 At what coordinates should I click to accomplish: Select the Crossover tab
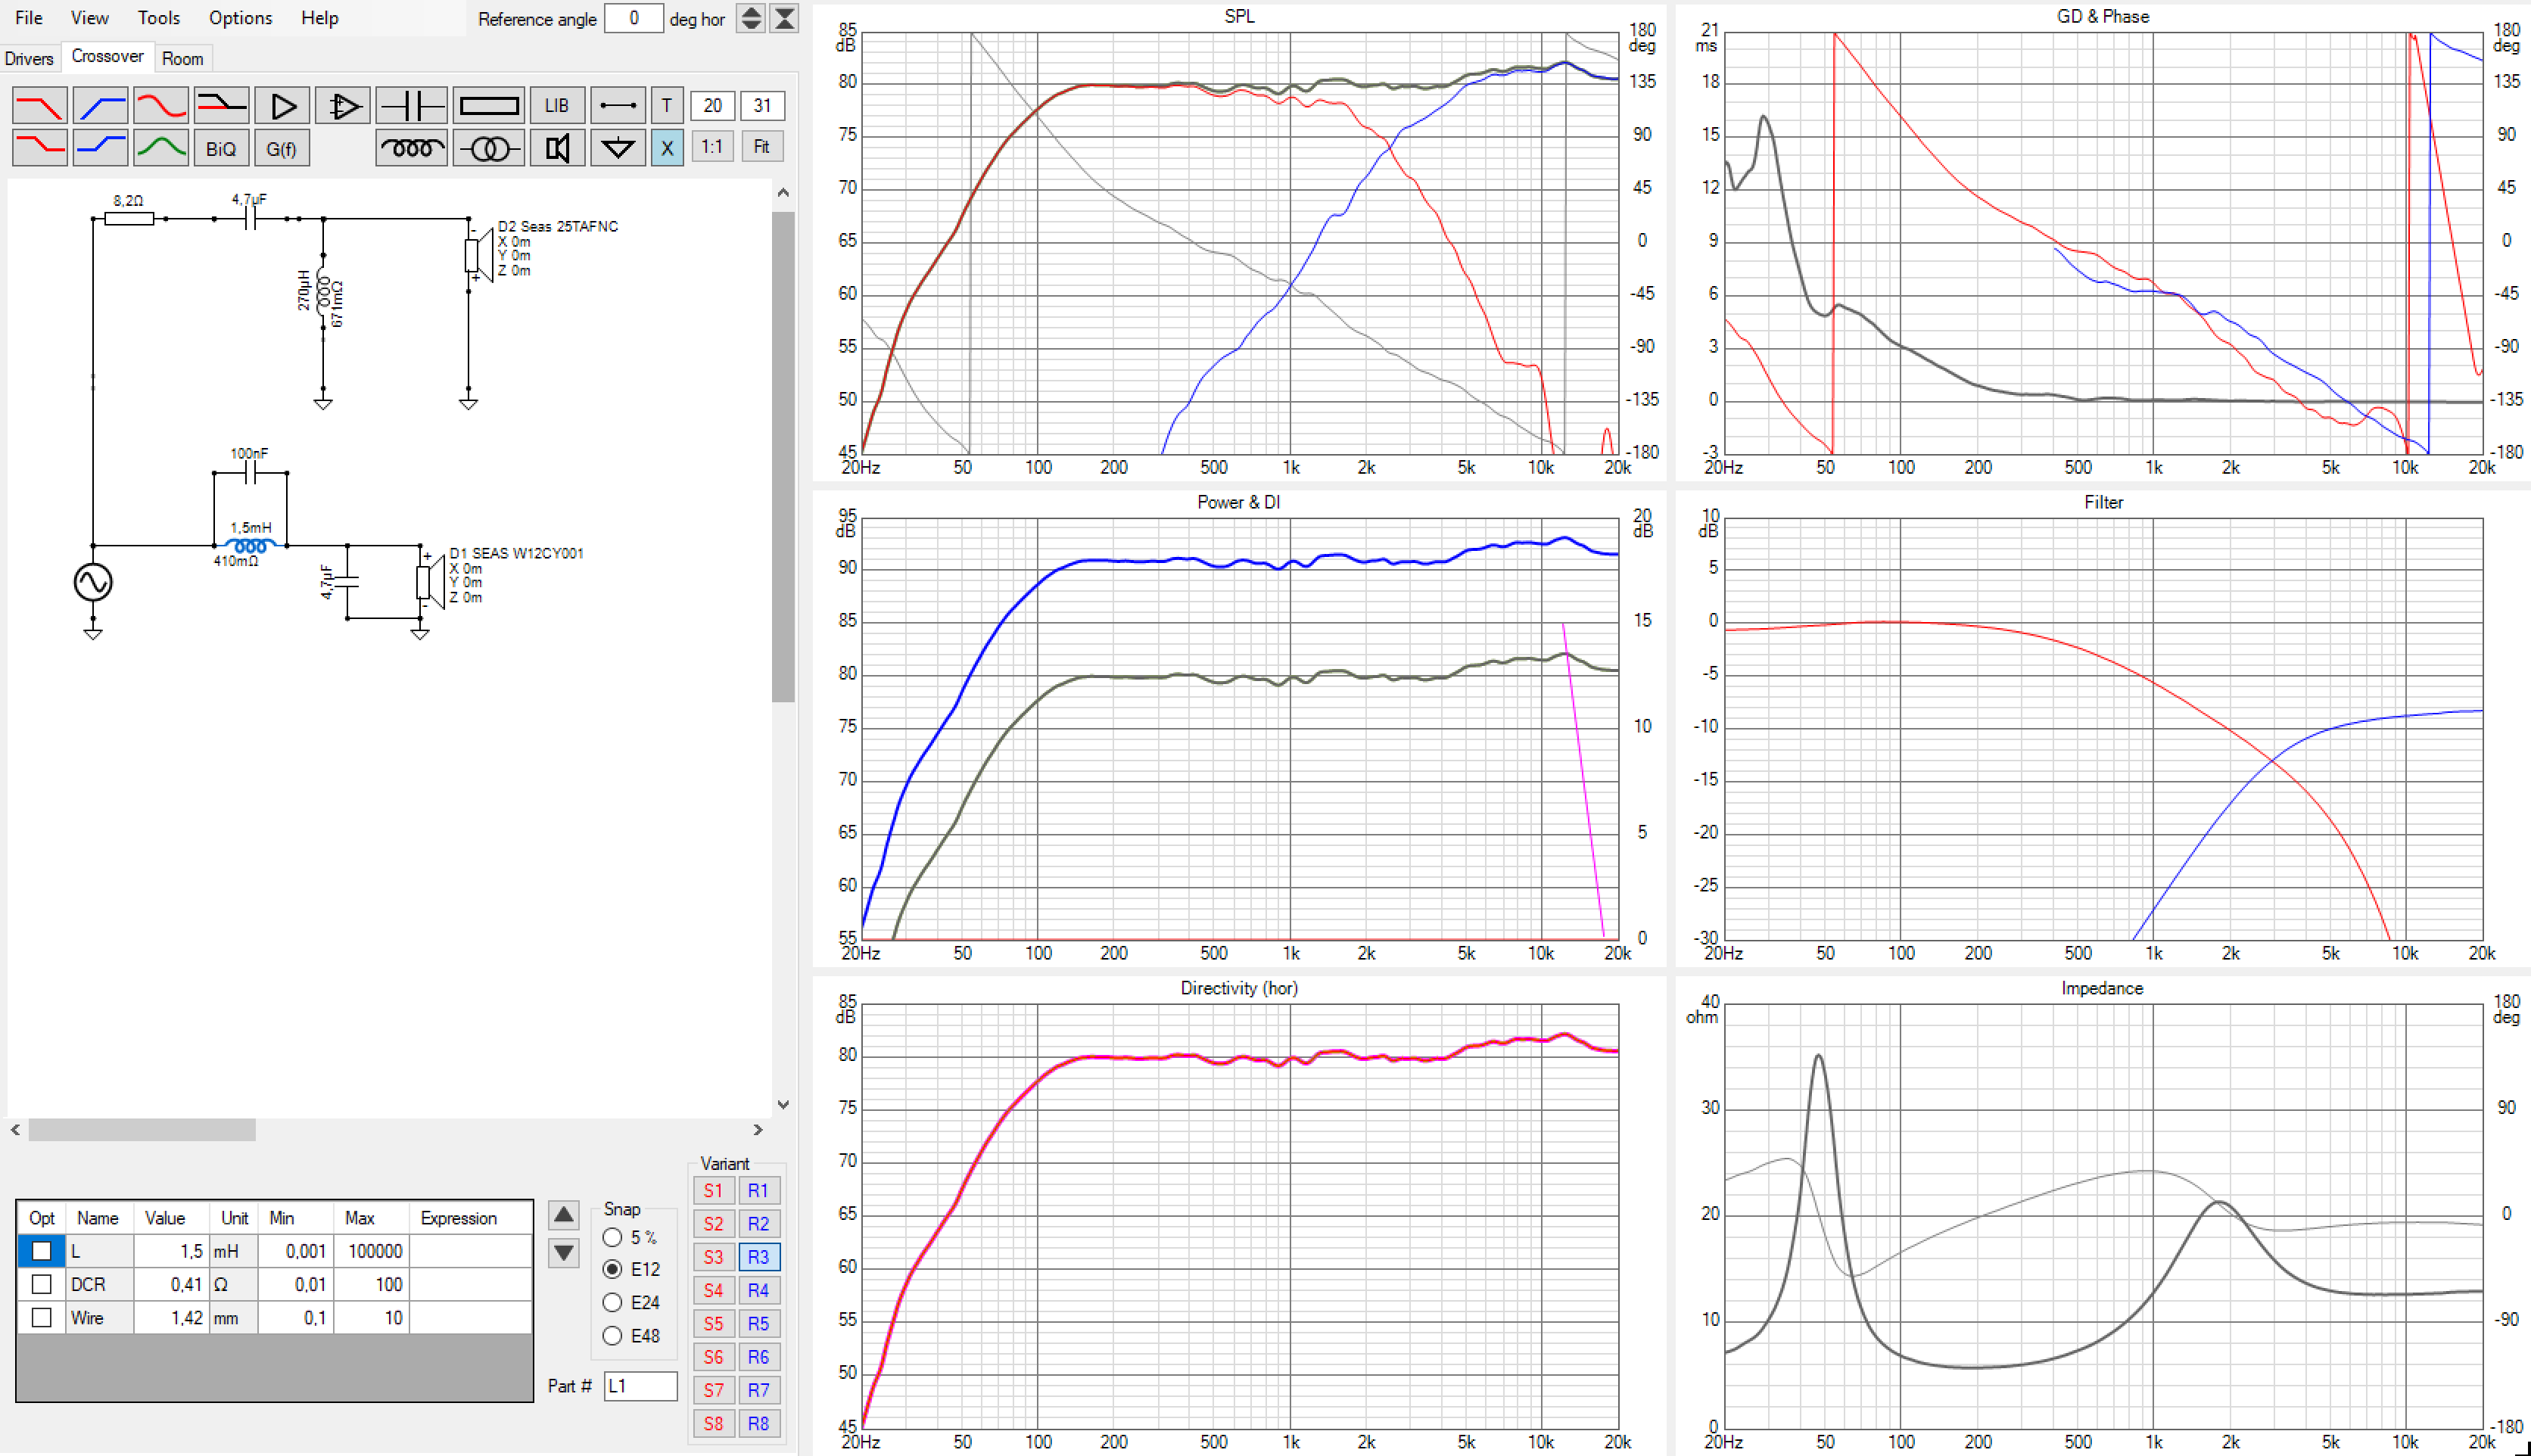click(107, 57)
